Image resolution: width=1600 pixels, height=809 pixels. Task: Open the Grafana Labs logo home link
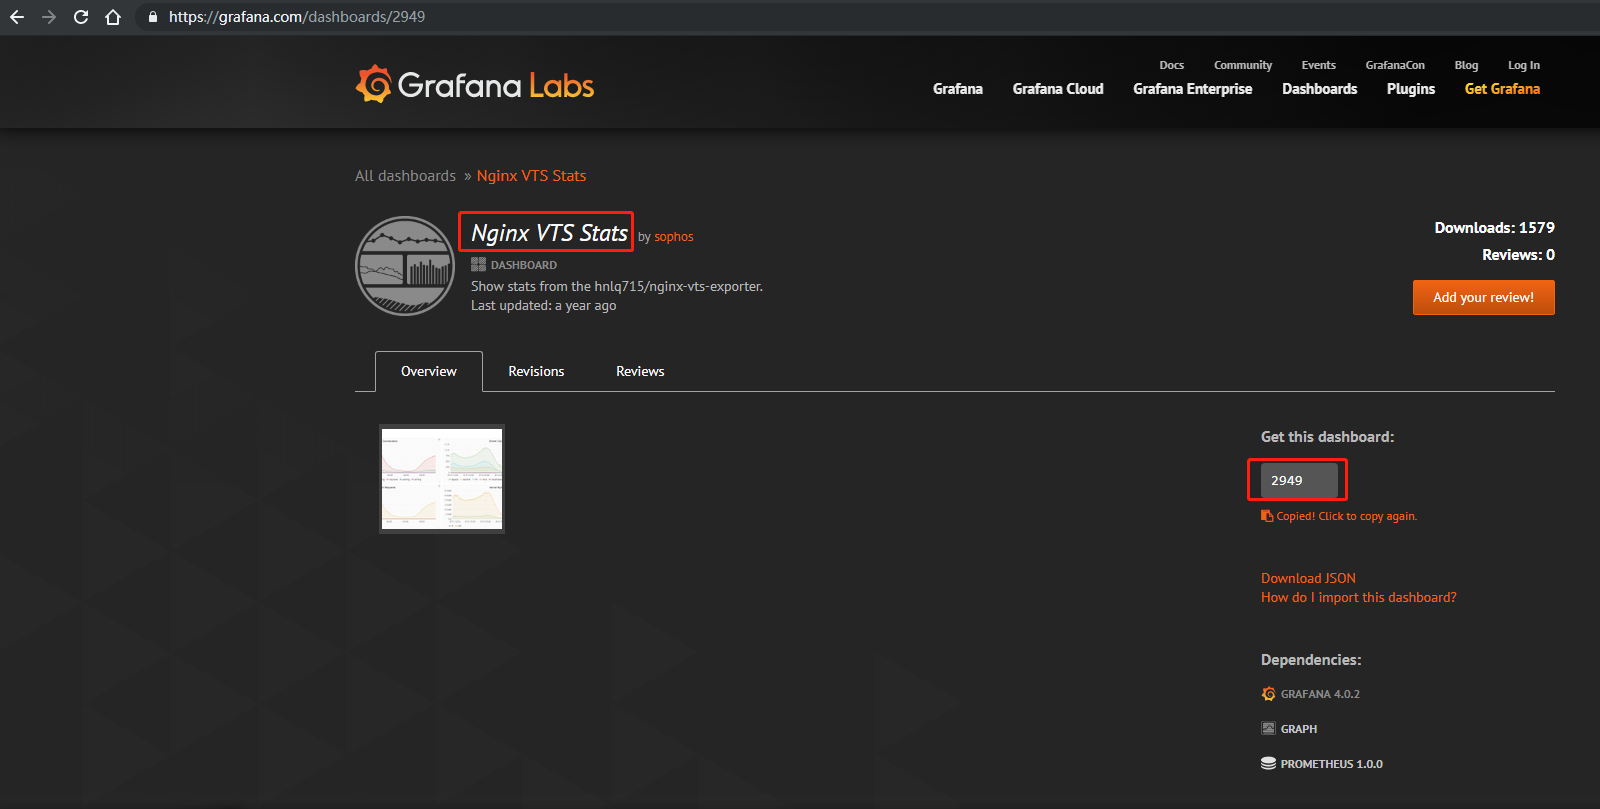[475, 85]
